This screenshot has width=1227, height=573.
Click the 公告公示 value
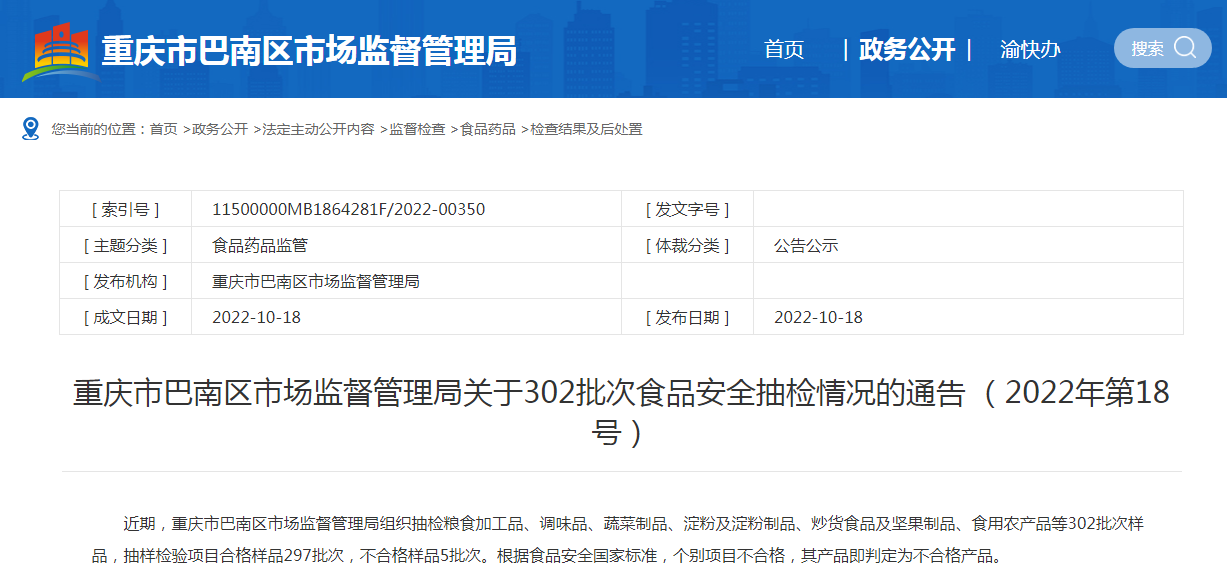click(x=806, y=245)
